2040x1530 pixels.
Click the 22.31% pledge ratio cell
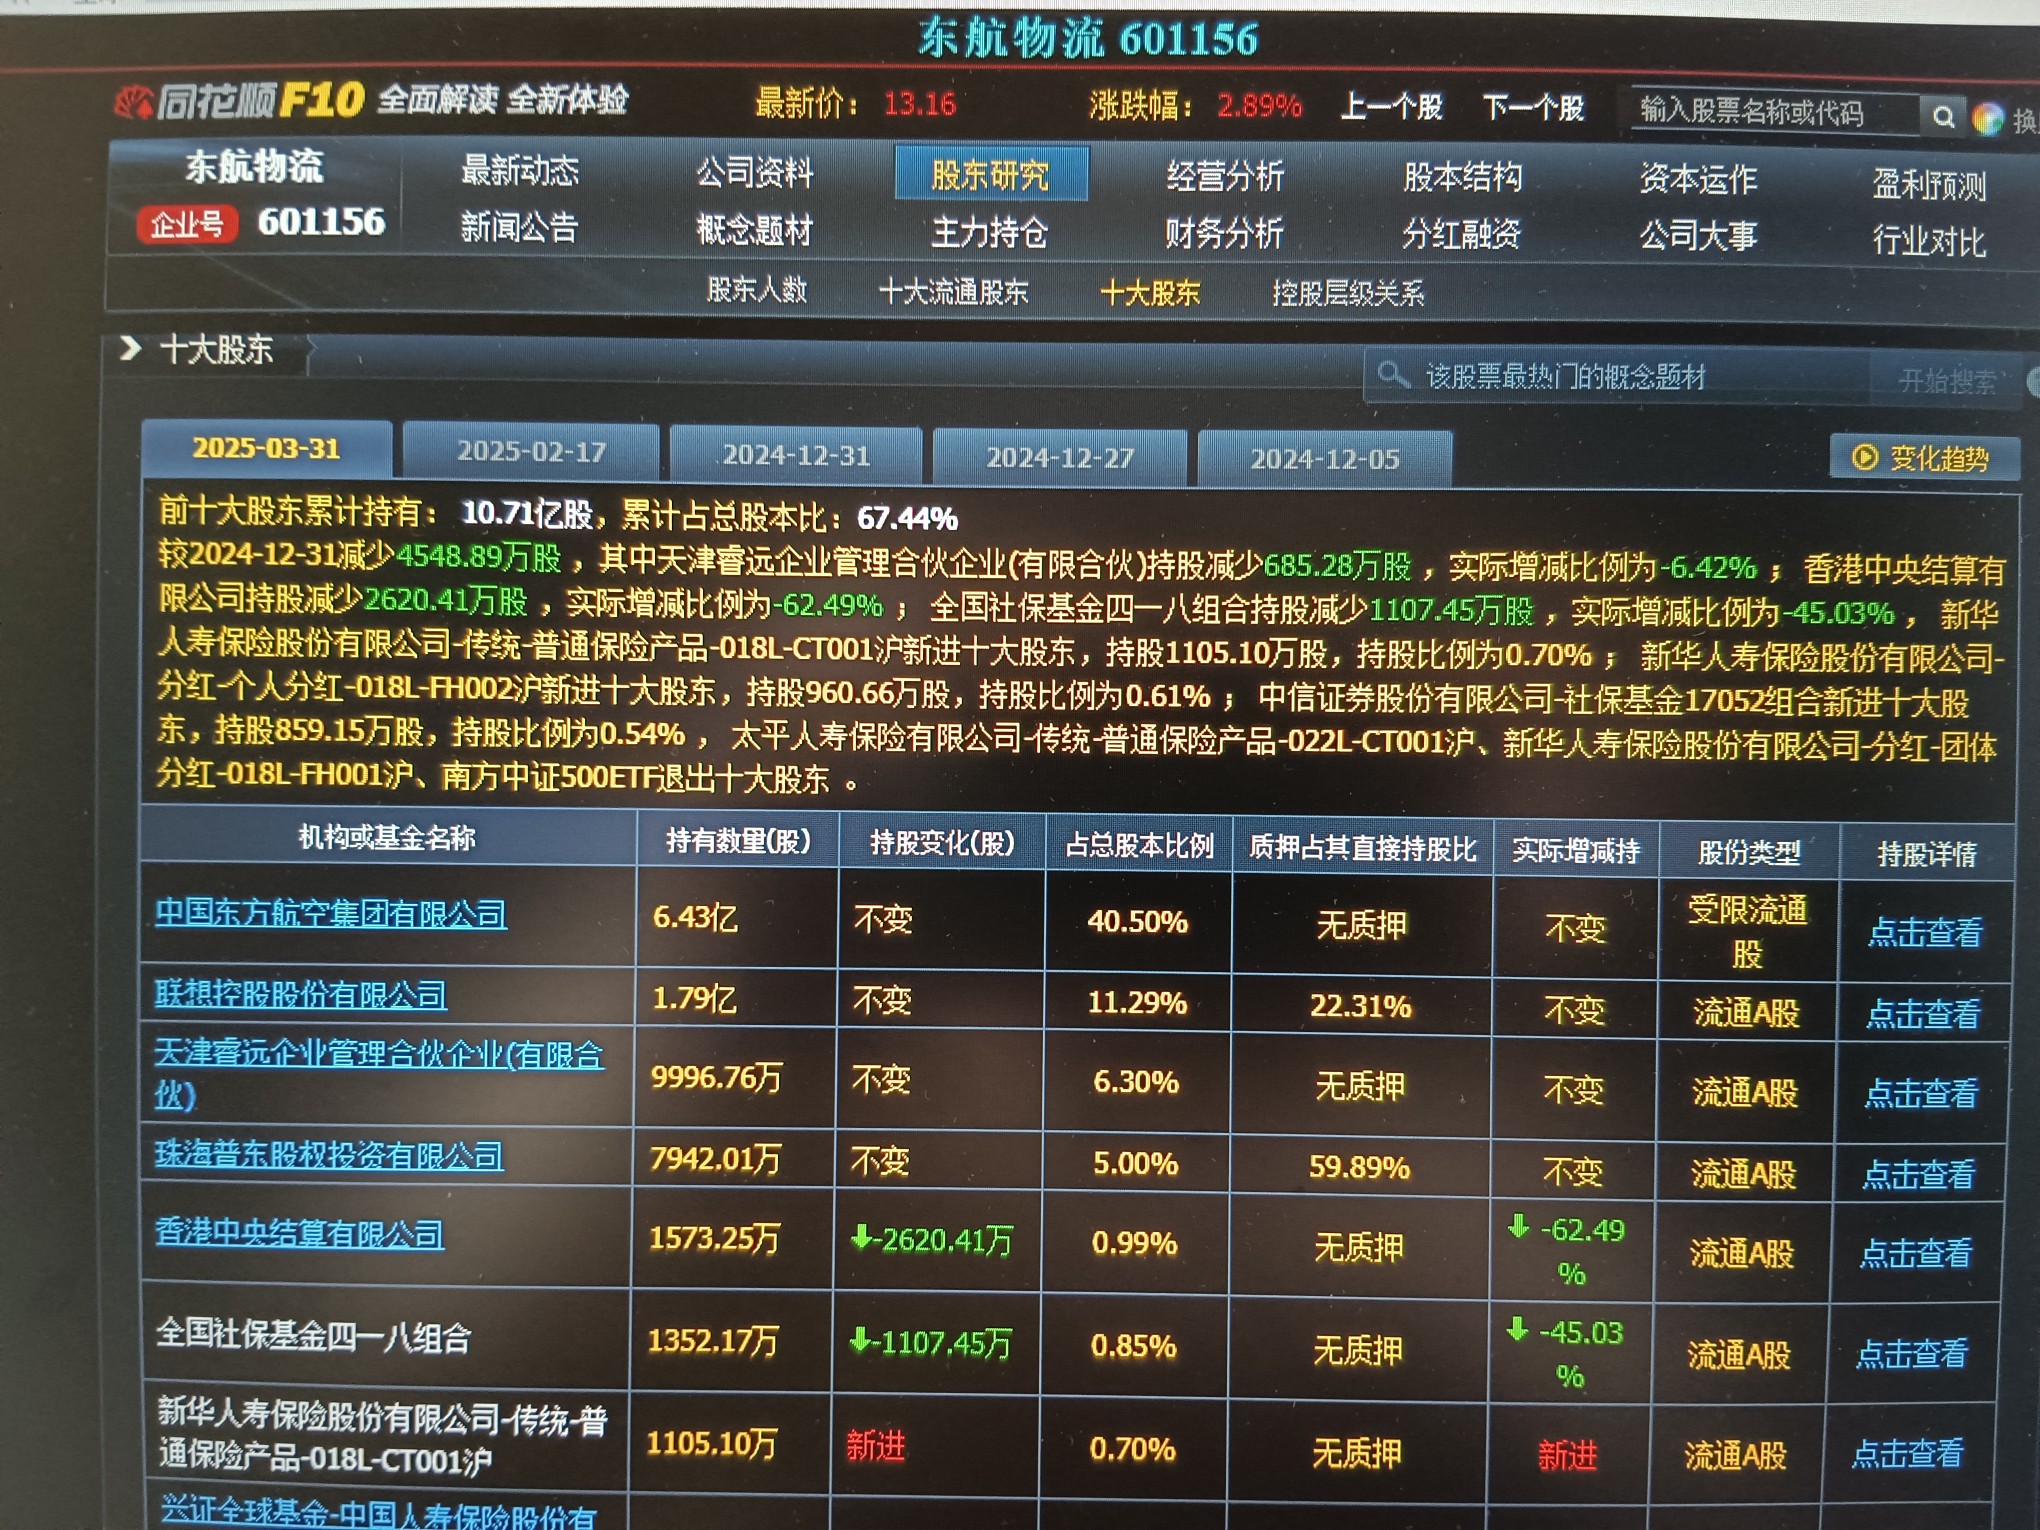[x=1361, y=1006]
